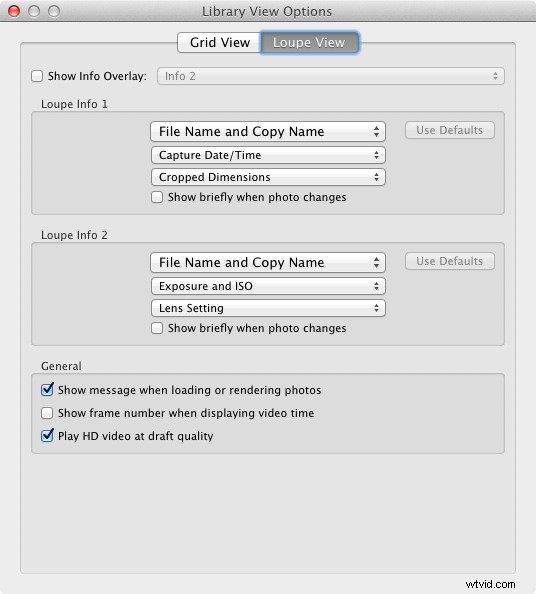
Task: Select the Loupe View tab
Action: (309, 42)
